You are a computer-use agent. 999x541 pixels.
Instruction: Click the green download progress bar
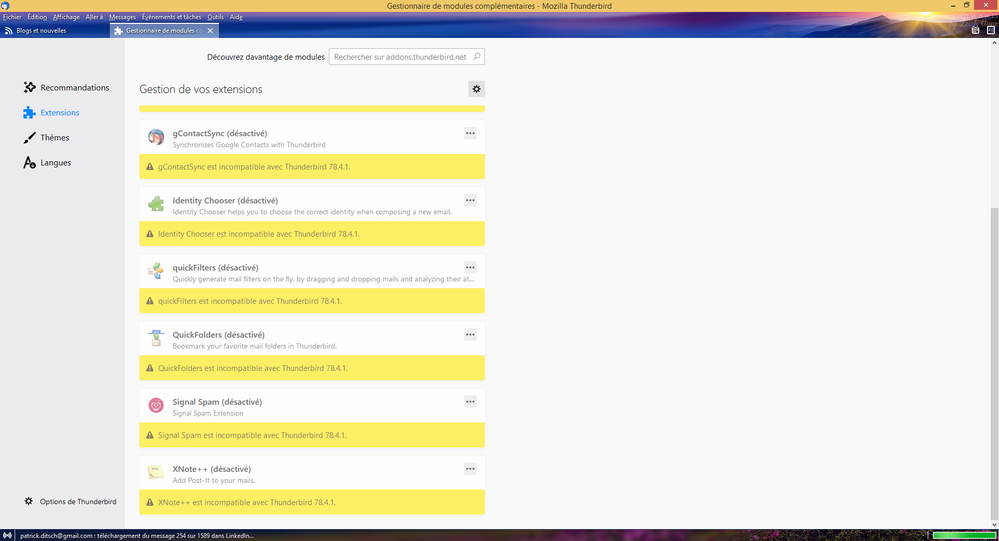pyautogui.click(x=963, y=535)
